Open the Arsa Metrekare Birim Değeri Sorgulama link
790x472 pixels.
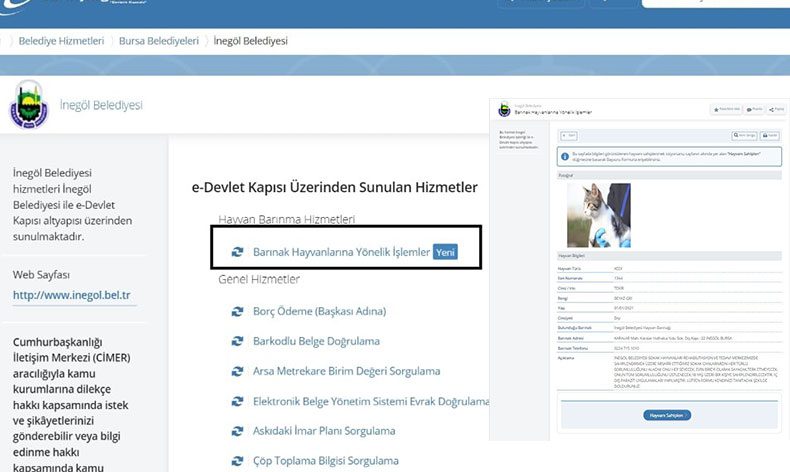pos(347,371)
